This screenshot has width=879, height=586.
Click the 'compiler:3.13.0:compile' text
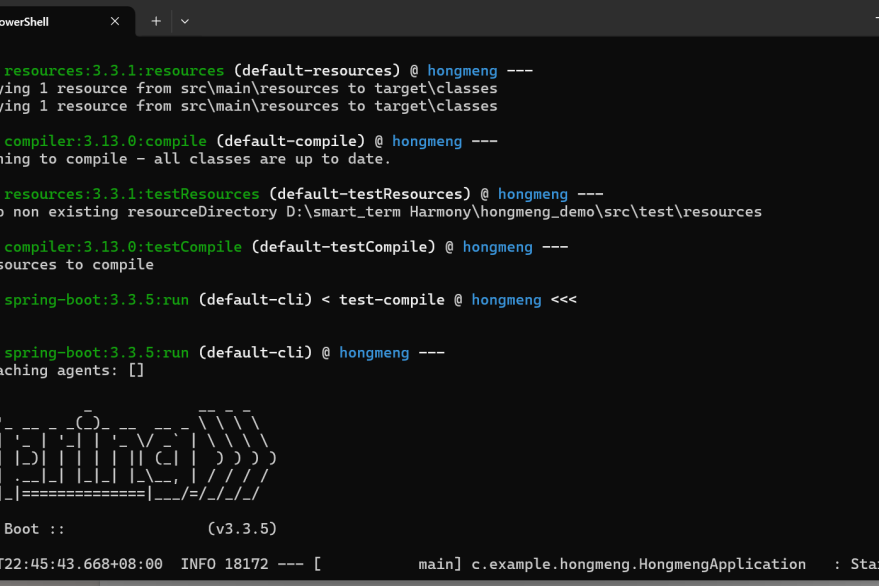(105, 141)
